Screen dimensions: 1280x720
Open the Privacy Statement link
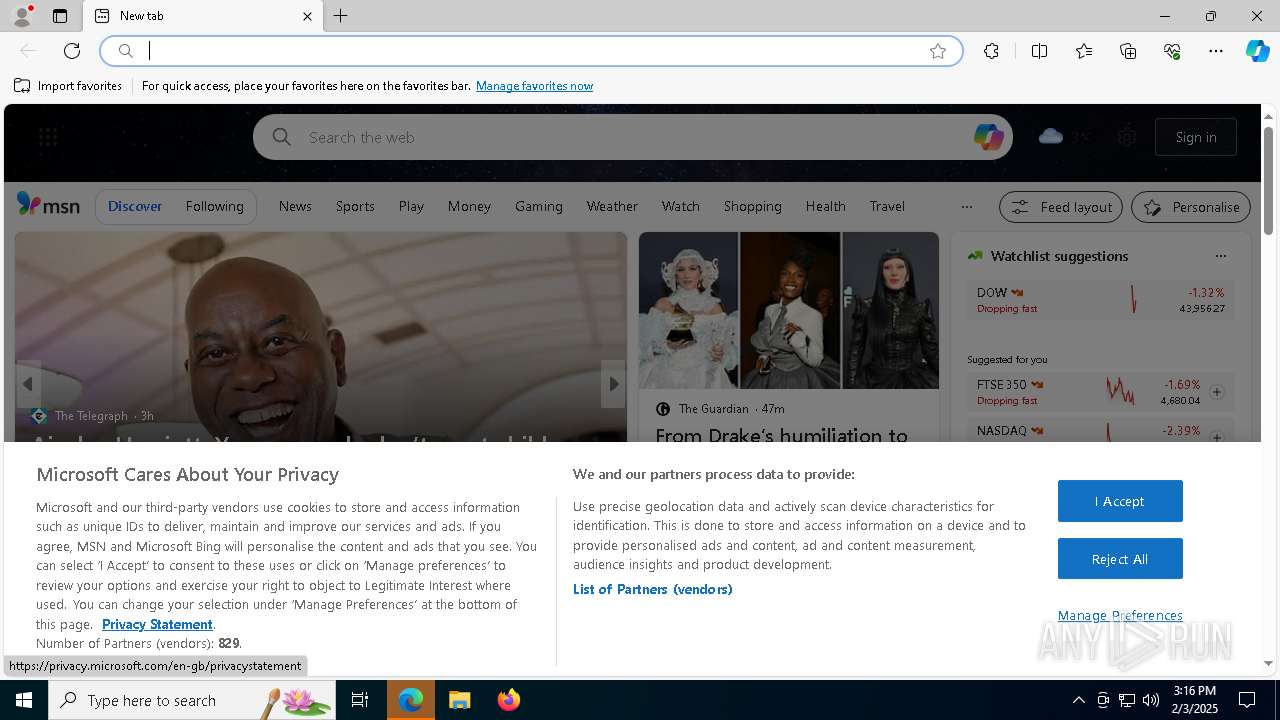tap(157, 624)
